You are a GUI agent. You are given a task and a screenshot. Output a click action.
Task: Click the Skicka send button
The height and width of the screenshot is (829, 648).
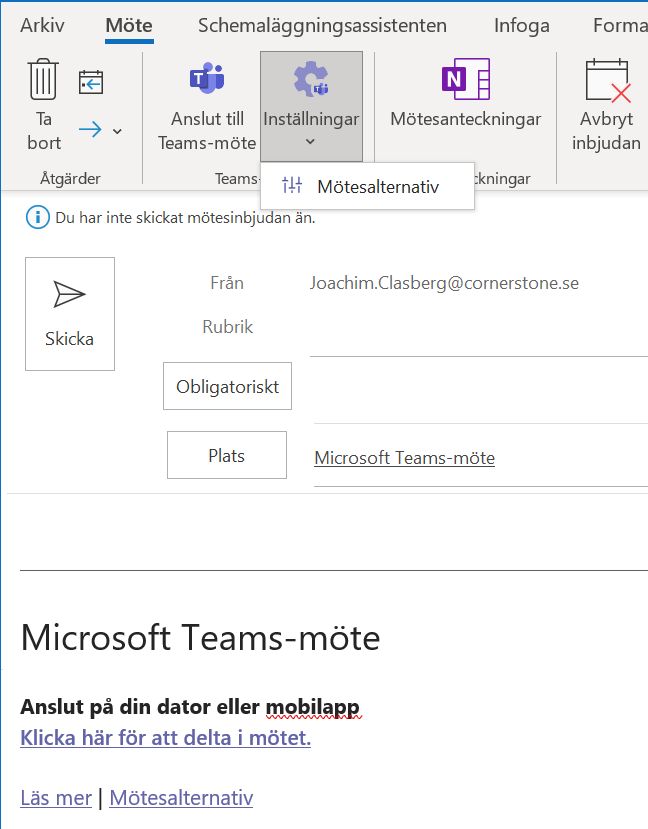point(70,314)
